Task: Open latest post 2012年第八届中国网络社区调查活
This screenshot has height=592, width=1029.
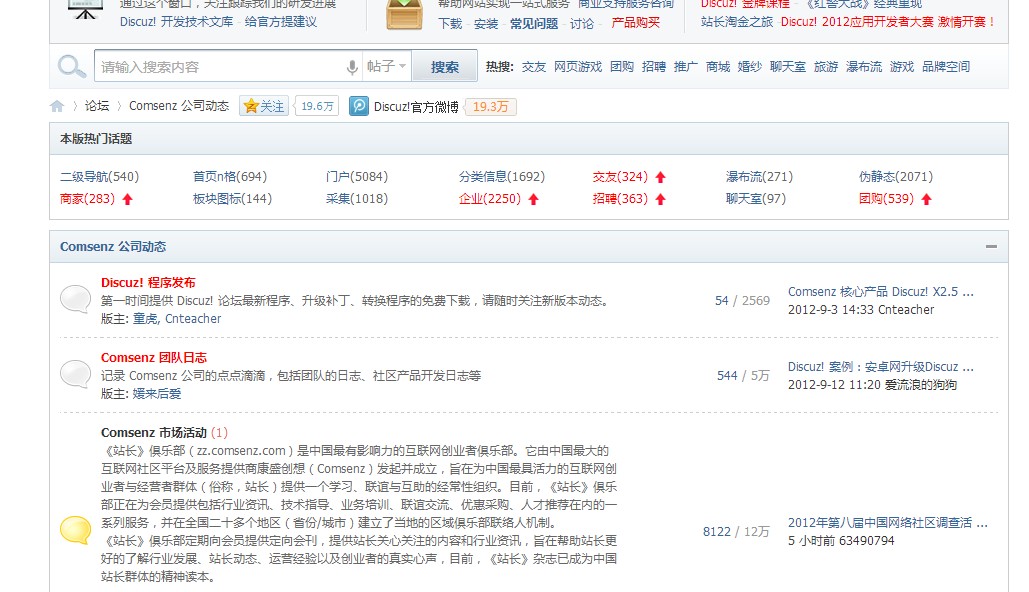Action: pos(887,523)
